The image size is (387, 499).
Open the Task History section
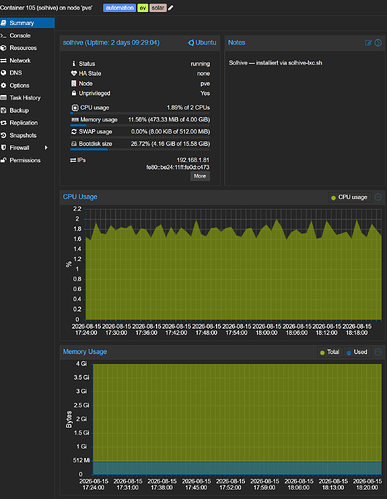(27, 98)
